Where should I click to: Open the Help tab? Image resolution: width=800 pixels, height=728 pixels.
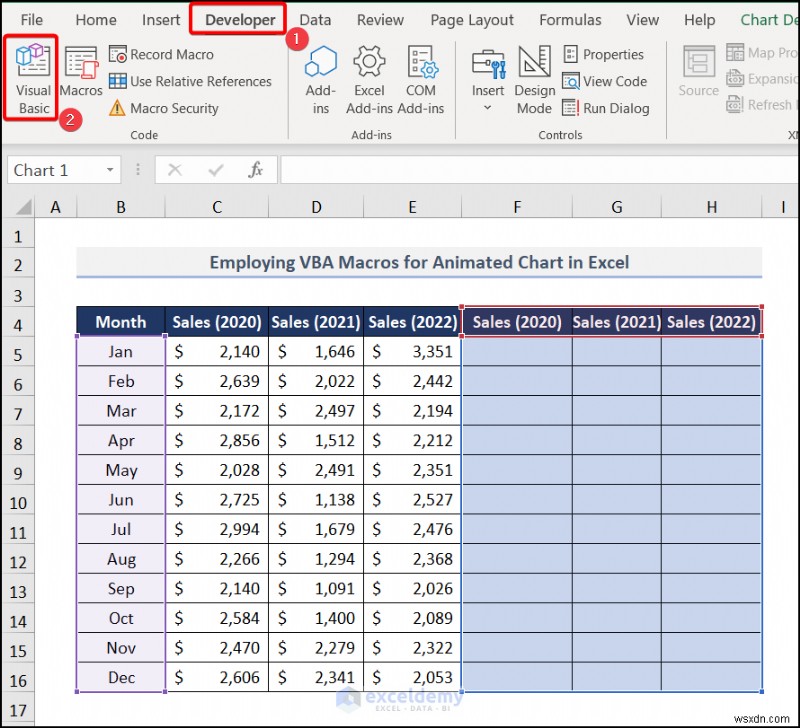click(699, 20)
